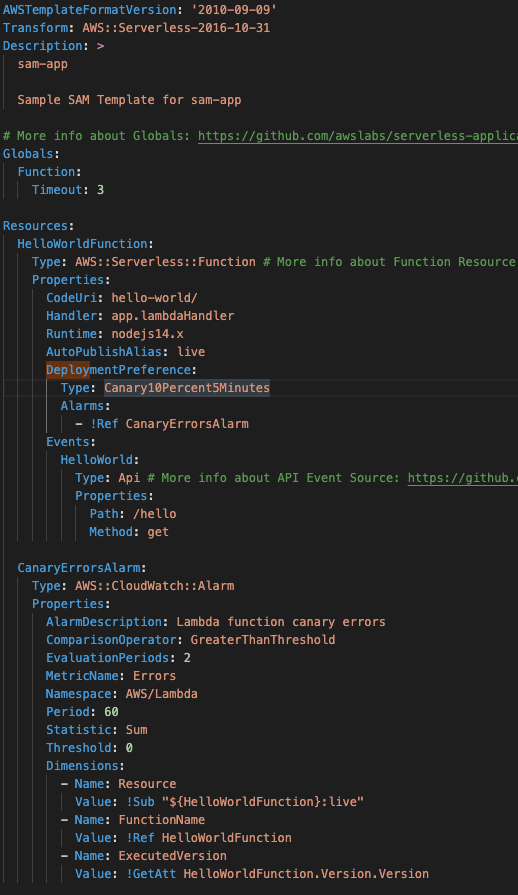Click the Statistic value Sum
Viewport: 518px width, 895px height.
click(136, 730)
